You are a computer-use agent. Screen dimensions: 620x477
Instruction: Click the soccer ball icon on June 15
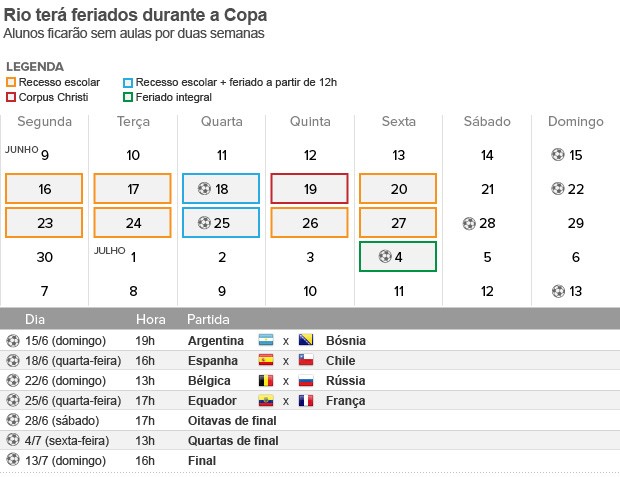tap(558, 155)
